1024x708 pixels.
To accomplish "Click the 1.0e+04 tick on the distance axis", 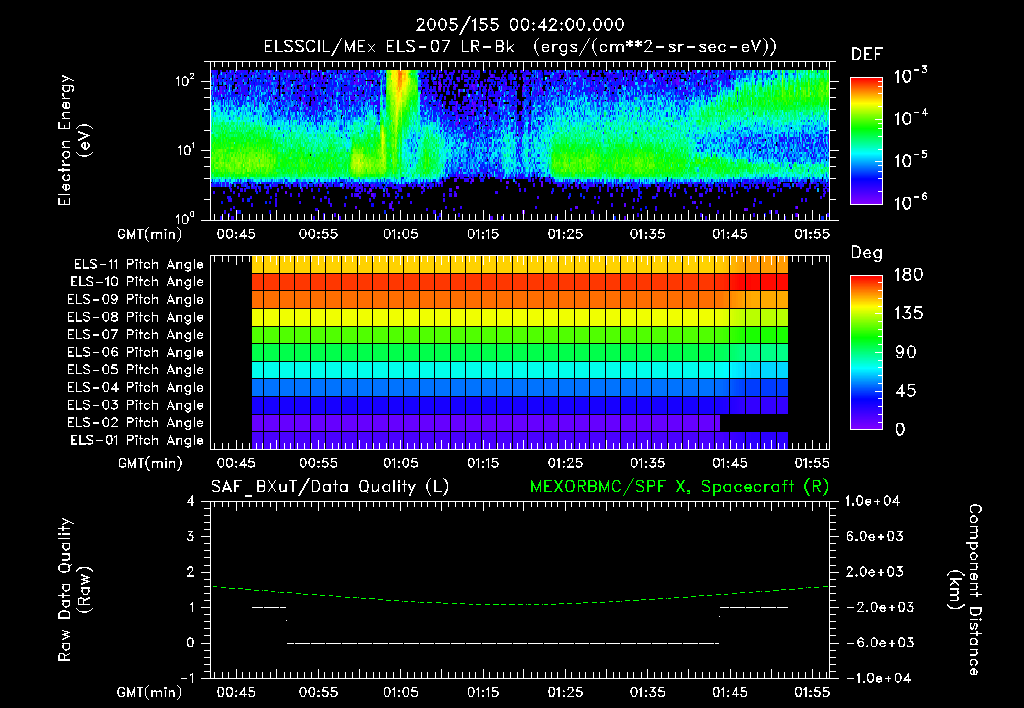I will (x=872, y=501).
